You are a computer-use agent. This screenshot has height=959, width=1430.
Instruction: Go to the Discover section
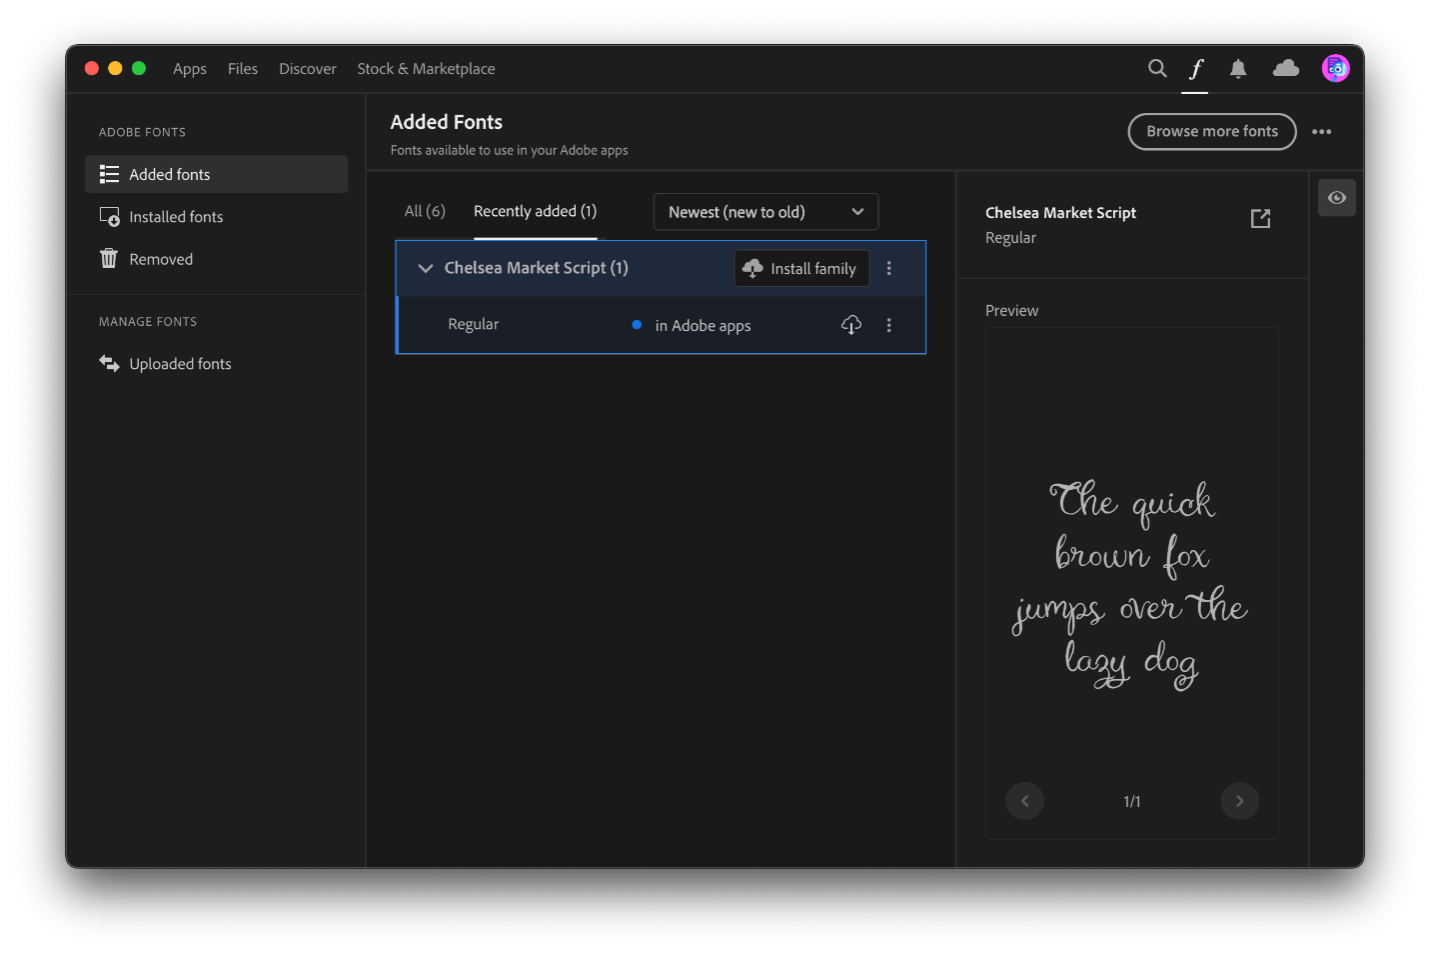pos(308,69)
